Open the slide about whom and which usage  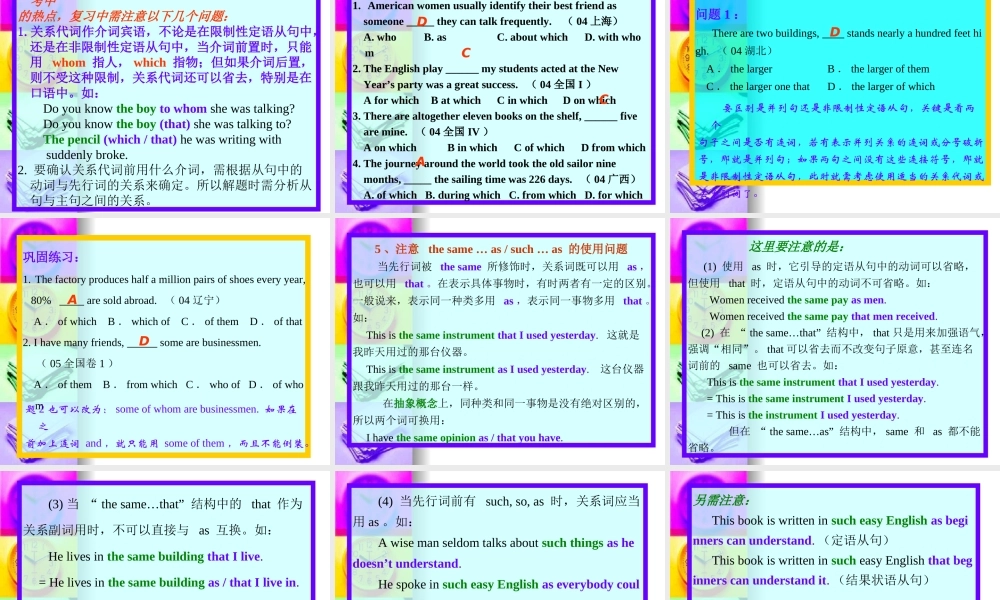point(166,105)
